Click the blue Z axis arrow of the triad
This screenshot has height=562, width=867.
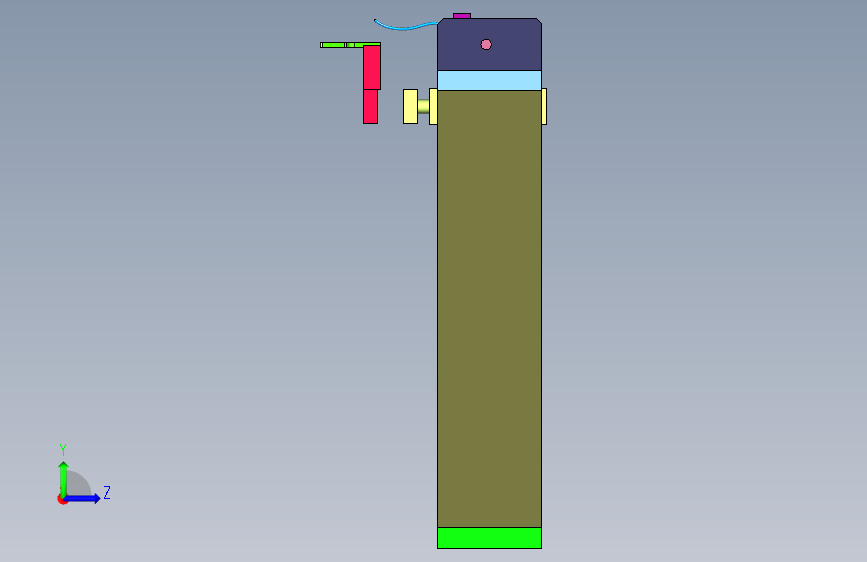[x=83, y=498]
